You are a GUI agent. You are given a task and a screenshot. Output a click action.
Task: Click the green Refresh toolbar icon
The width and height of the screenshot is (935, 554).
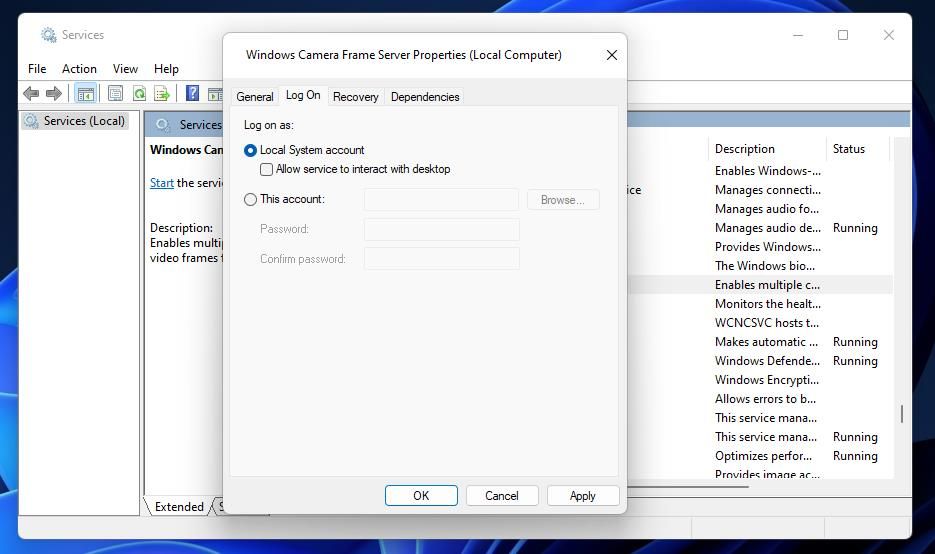(x=139, y=93)
